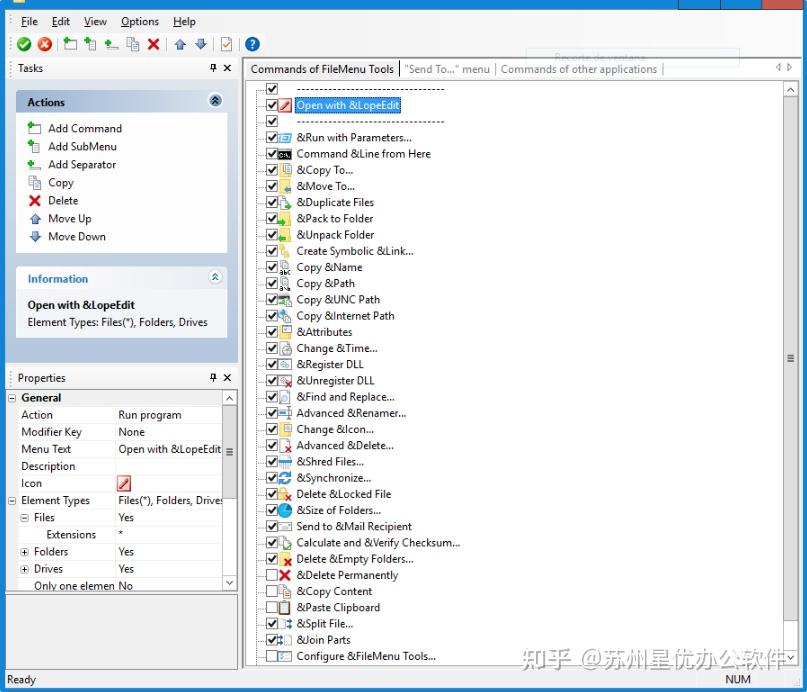Click the Delete Locked File icon
The width and height of the screenshot is (807, 692).
coord(285,494)
